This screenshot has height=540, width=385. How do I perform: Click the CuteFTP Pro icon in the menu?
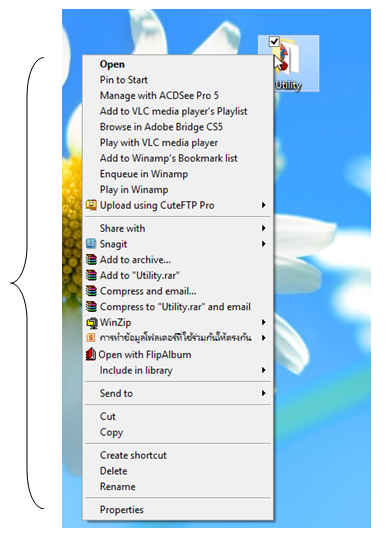point(91,205)
